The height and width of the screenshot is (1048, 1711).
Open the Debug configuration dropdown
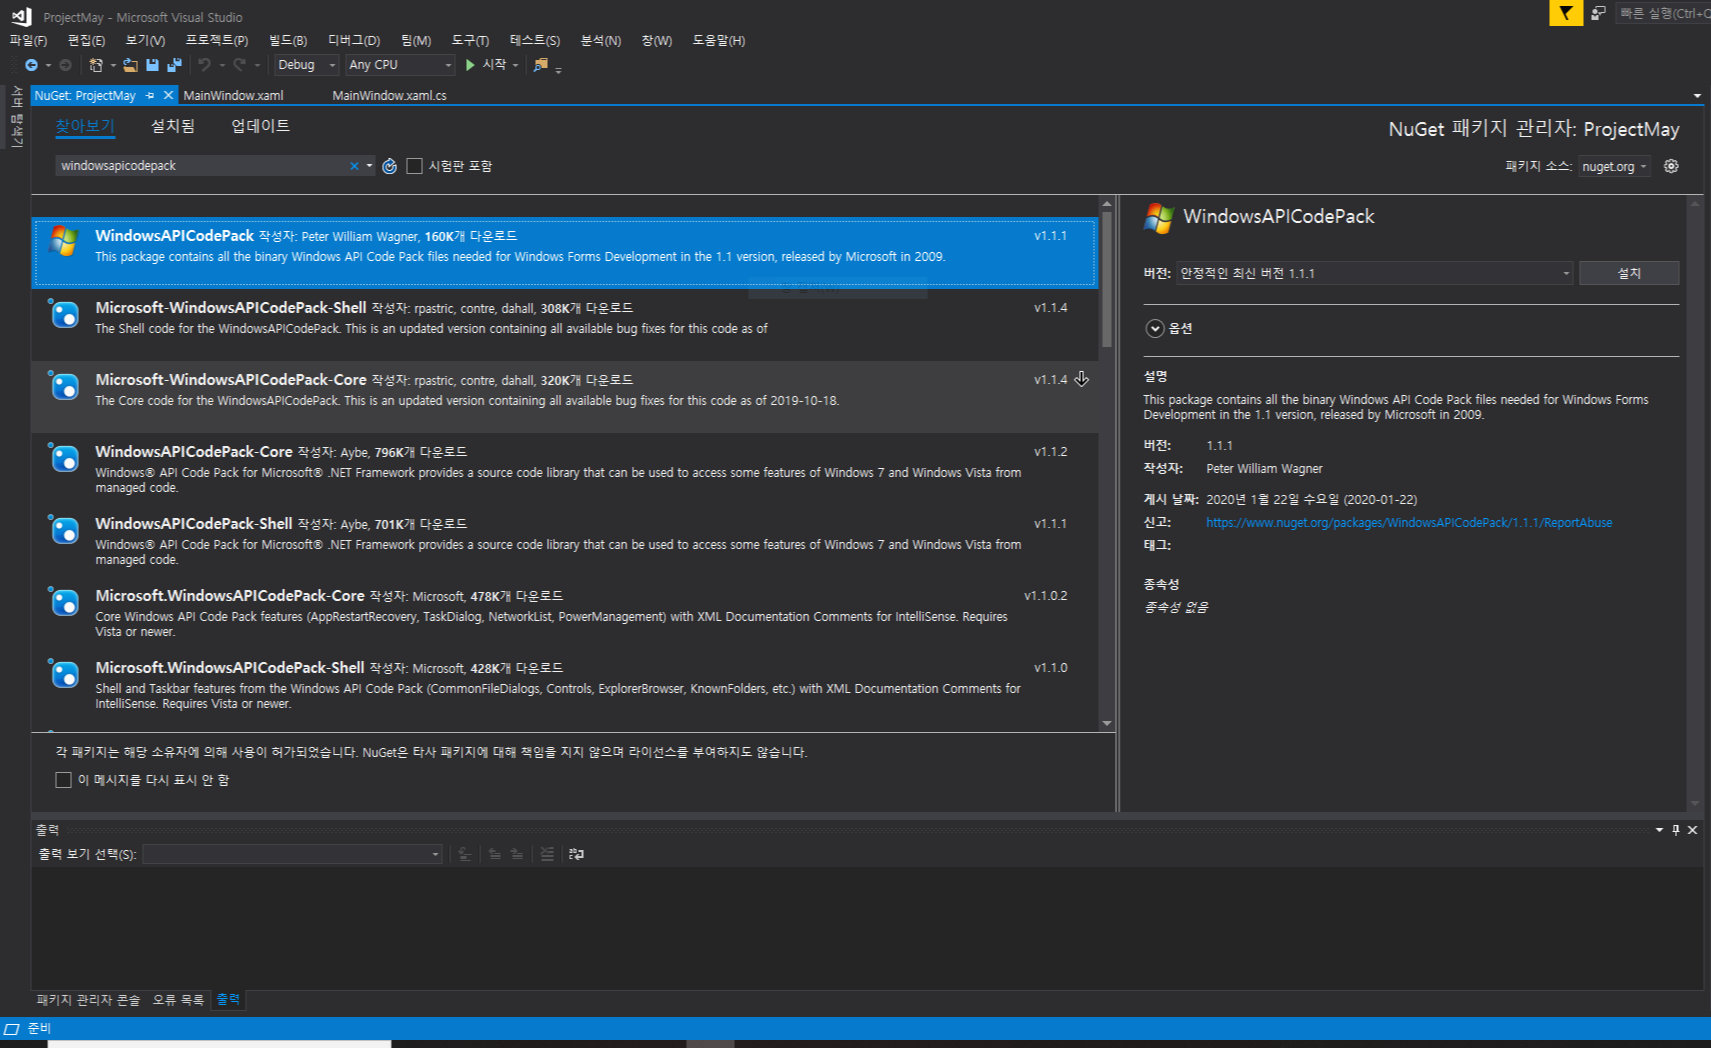307,65
